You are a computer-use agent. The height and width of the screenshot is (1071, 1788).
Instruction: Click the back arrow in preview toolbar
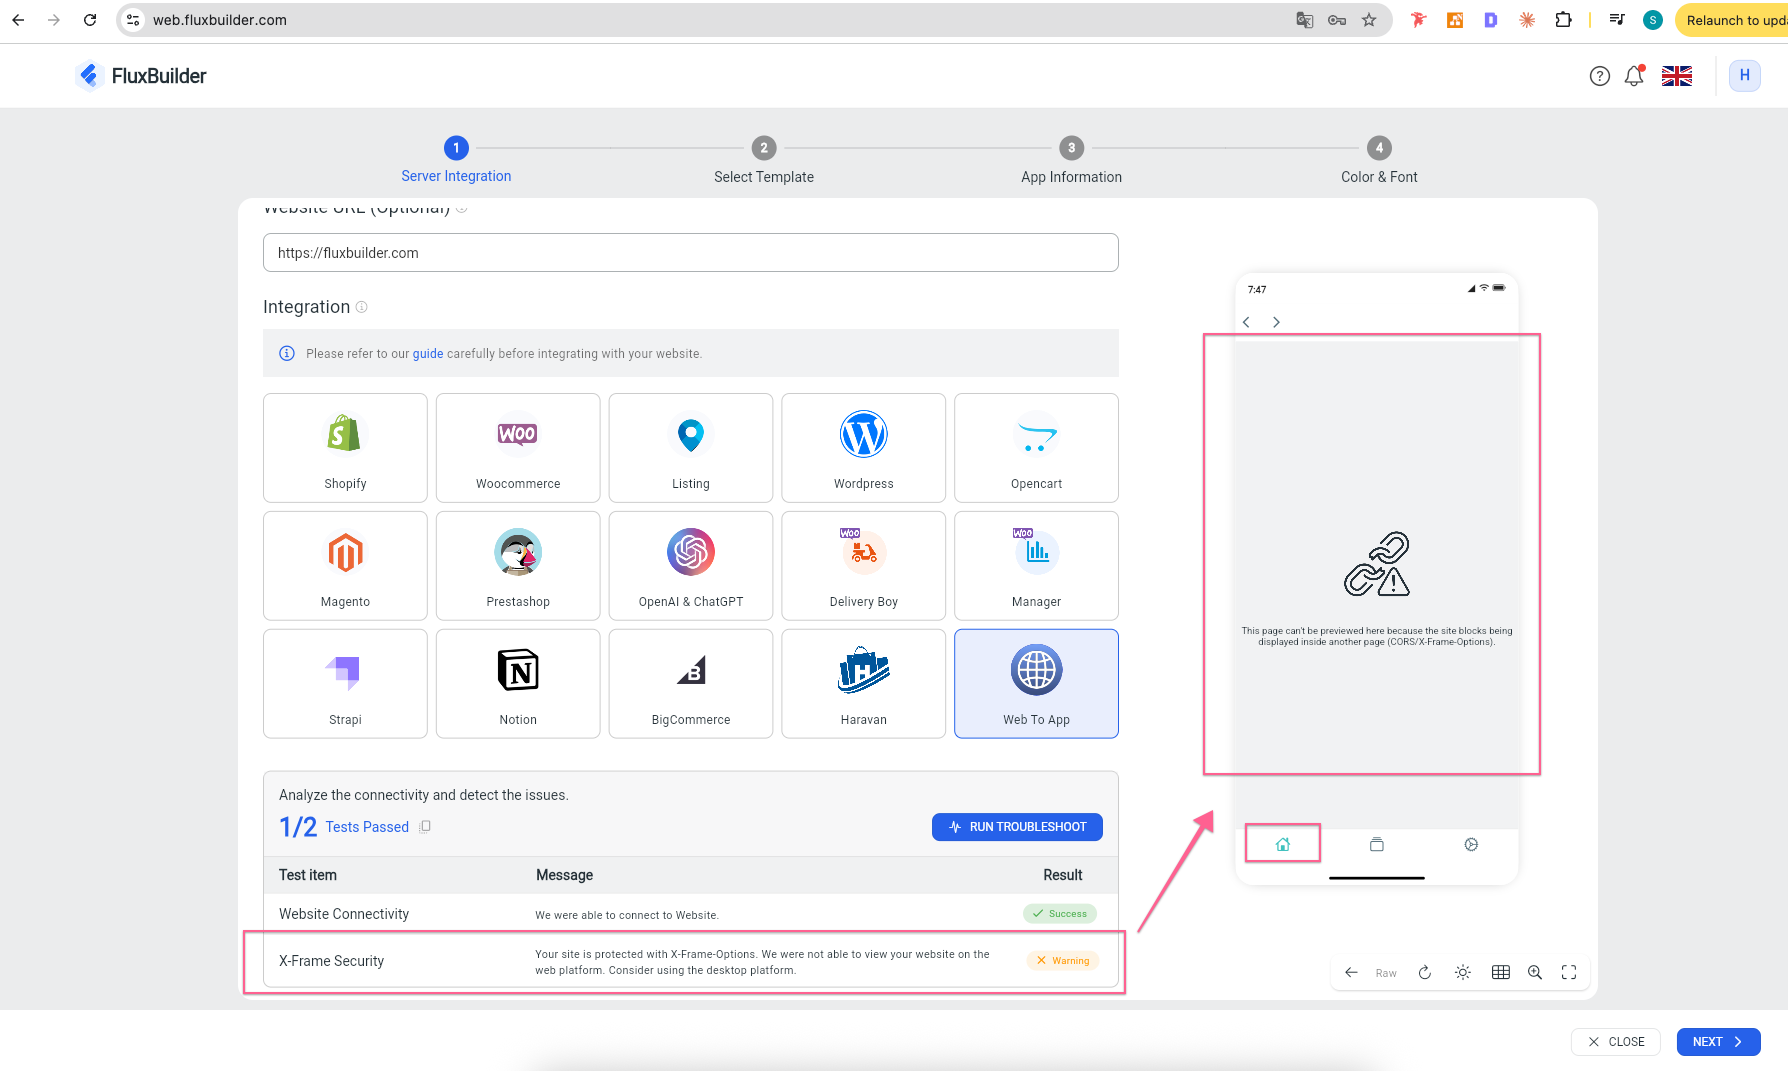[x=1351, y=973]
